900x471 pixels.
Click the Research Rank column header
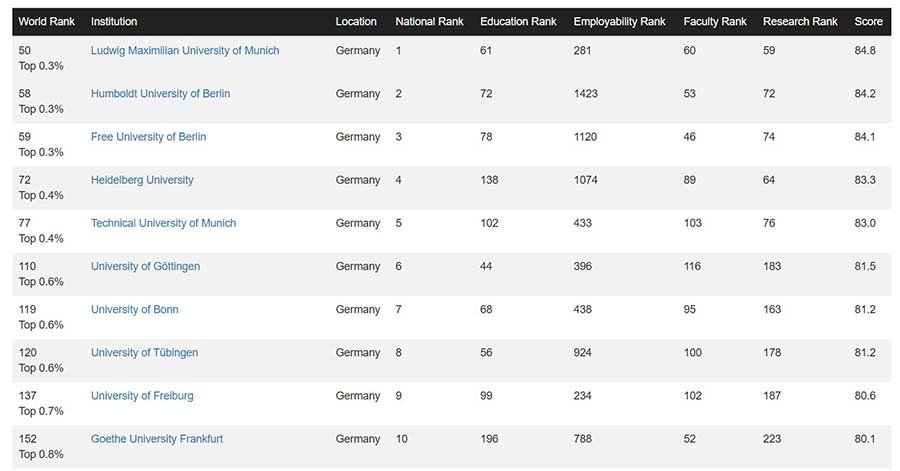pos(800,22)
